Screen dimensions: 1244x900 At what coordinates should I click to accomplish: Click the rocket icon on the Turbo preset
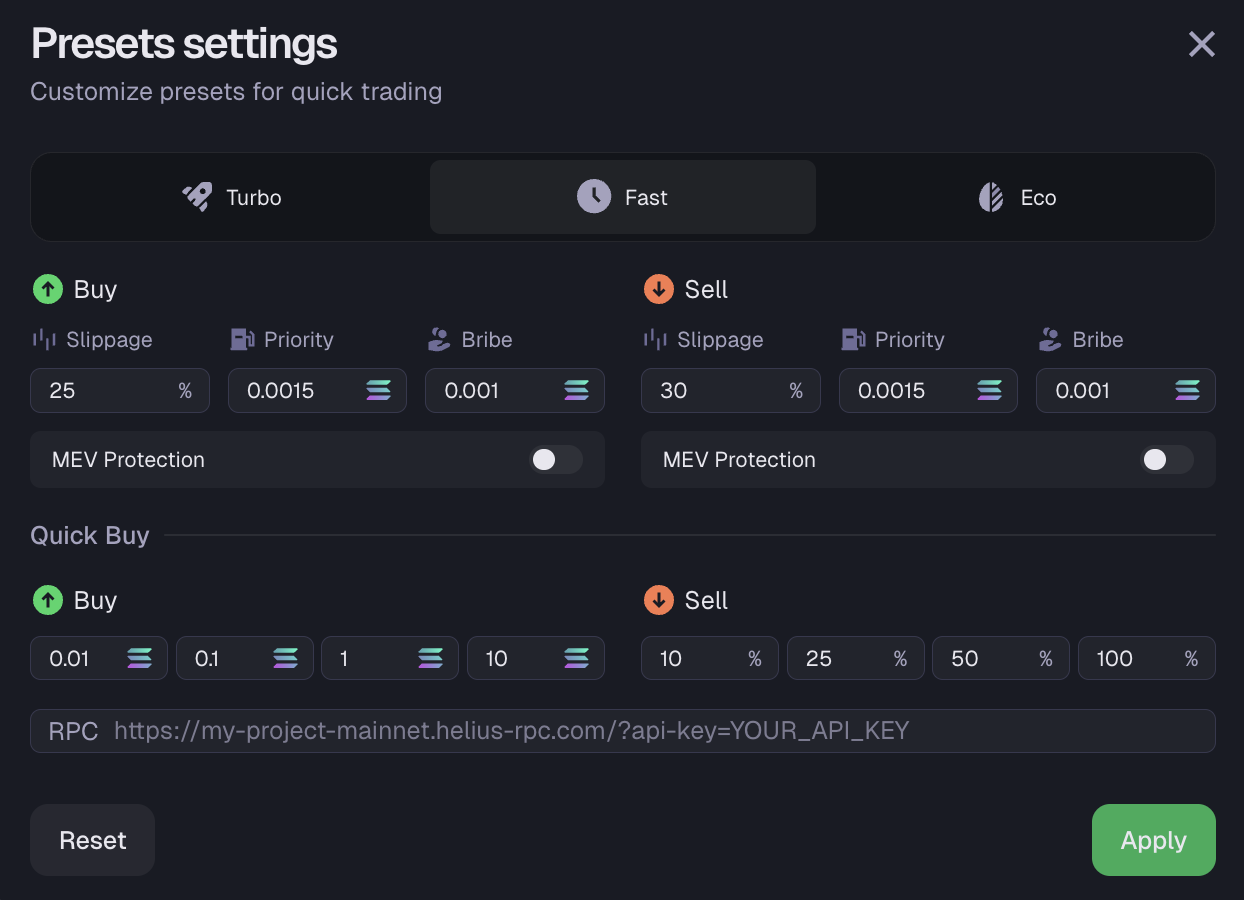click(x=197, y=197)
